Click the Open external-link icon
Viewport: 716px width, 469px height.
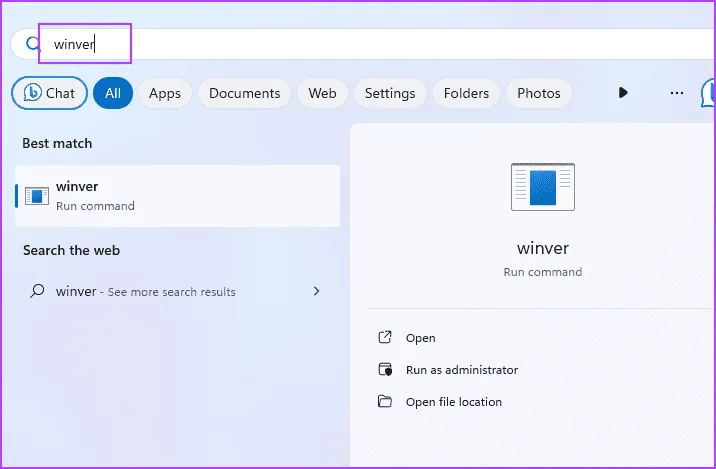click(x=385, y=337)
